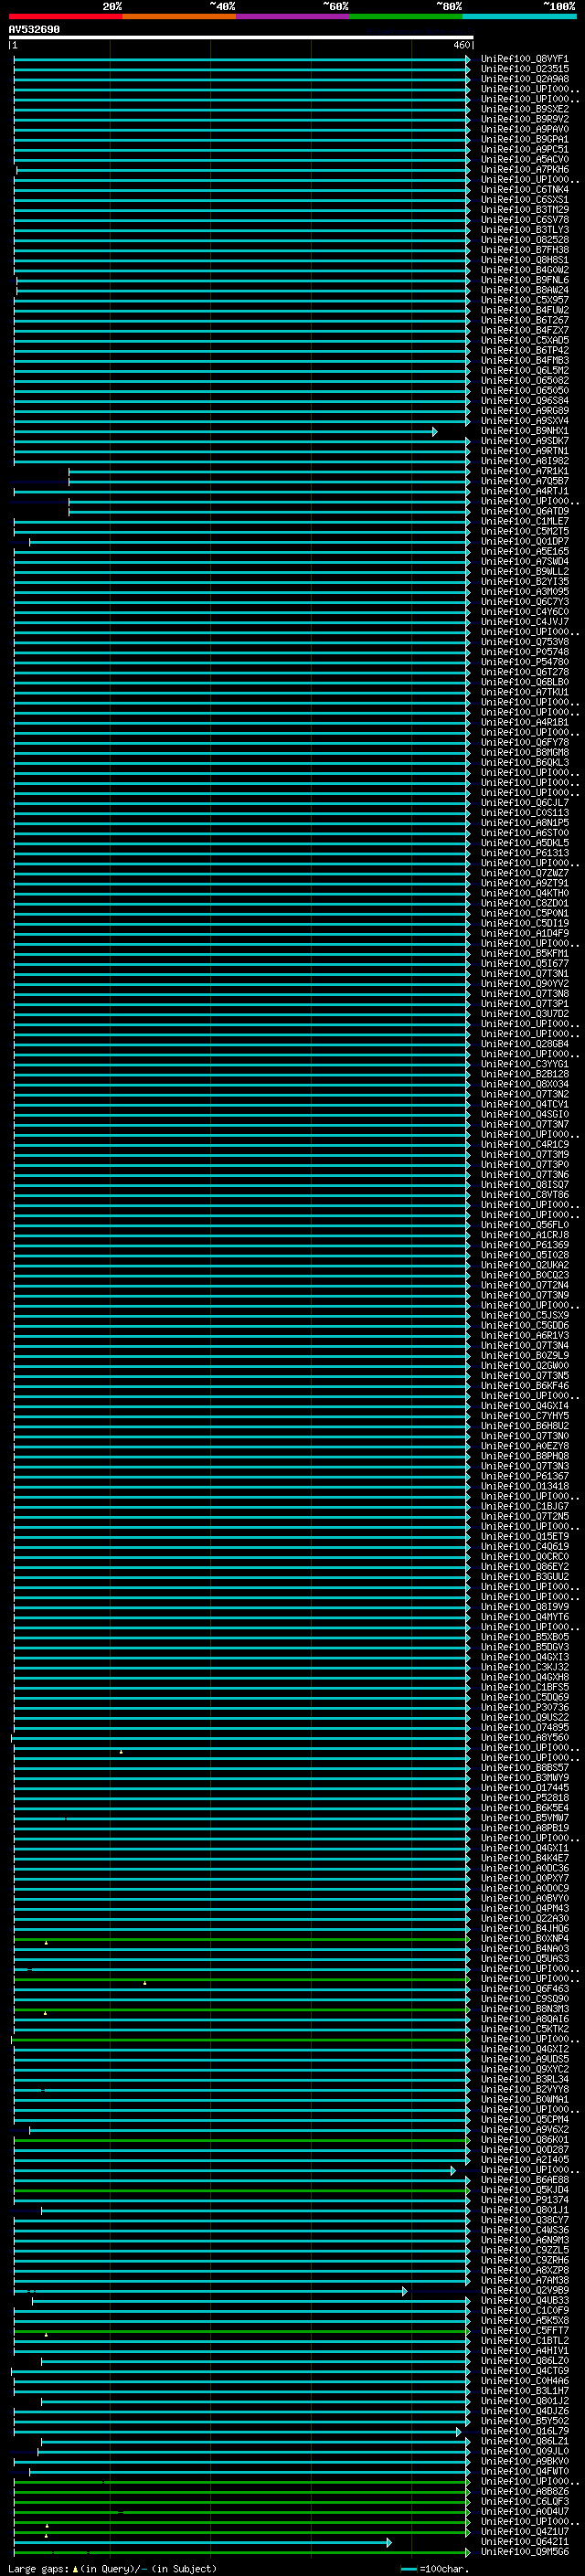
Task: Click the UniRef100_C5X957 label
Action: [524, 300]
